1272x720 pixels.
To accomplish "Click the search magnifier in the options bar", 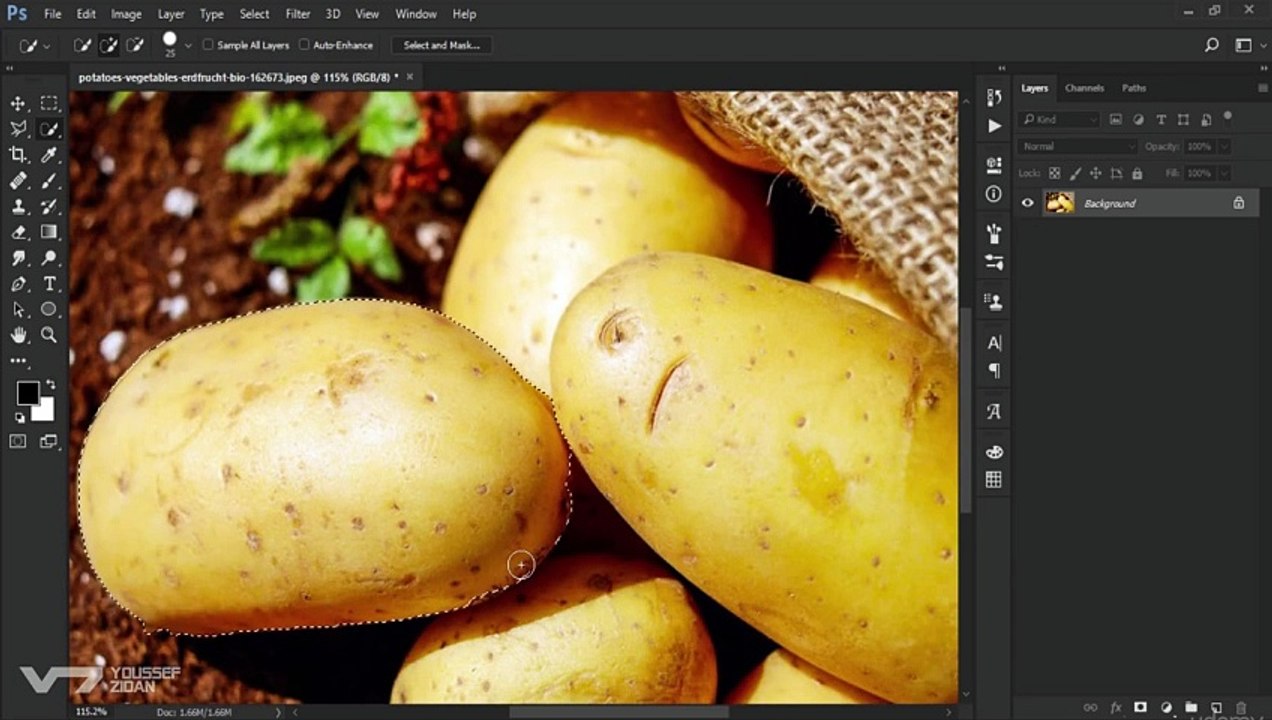I will pos(1211,45).
